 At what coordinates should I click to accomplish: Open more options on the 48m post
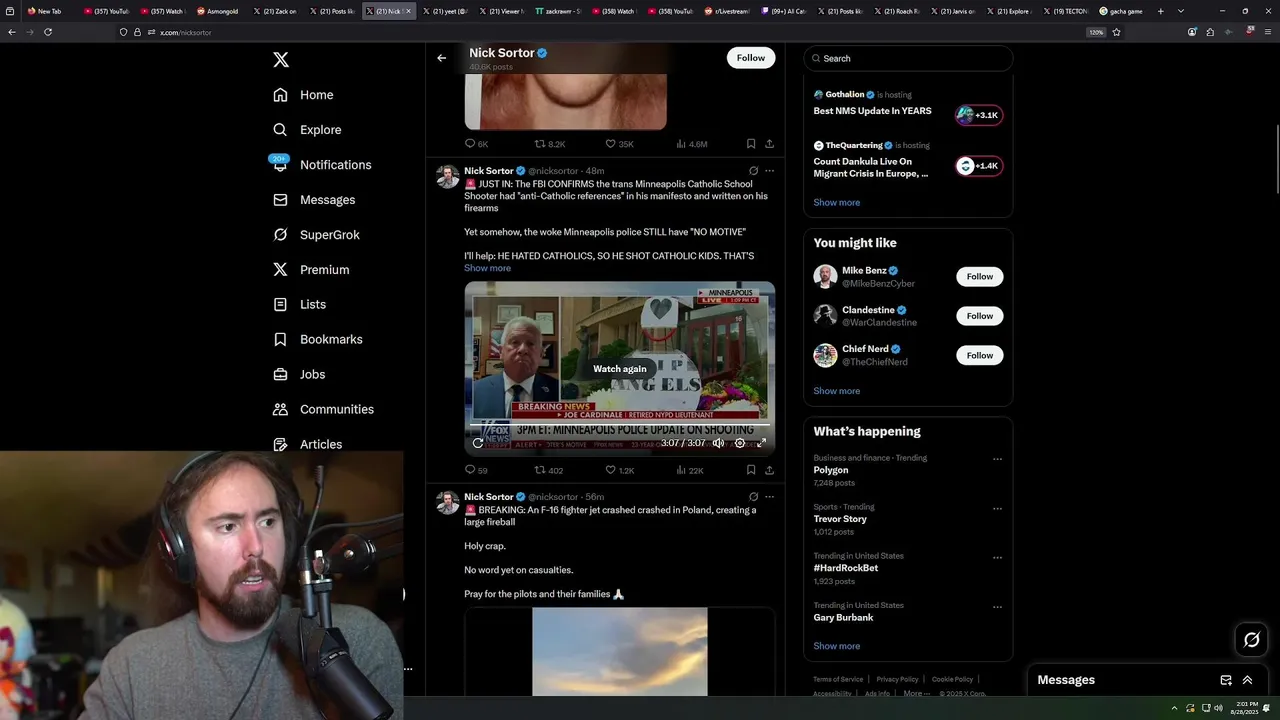tap(769, 171)
